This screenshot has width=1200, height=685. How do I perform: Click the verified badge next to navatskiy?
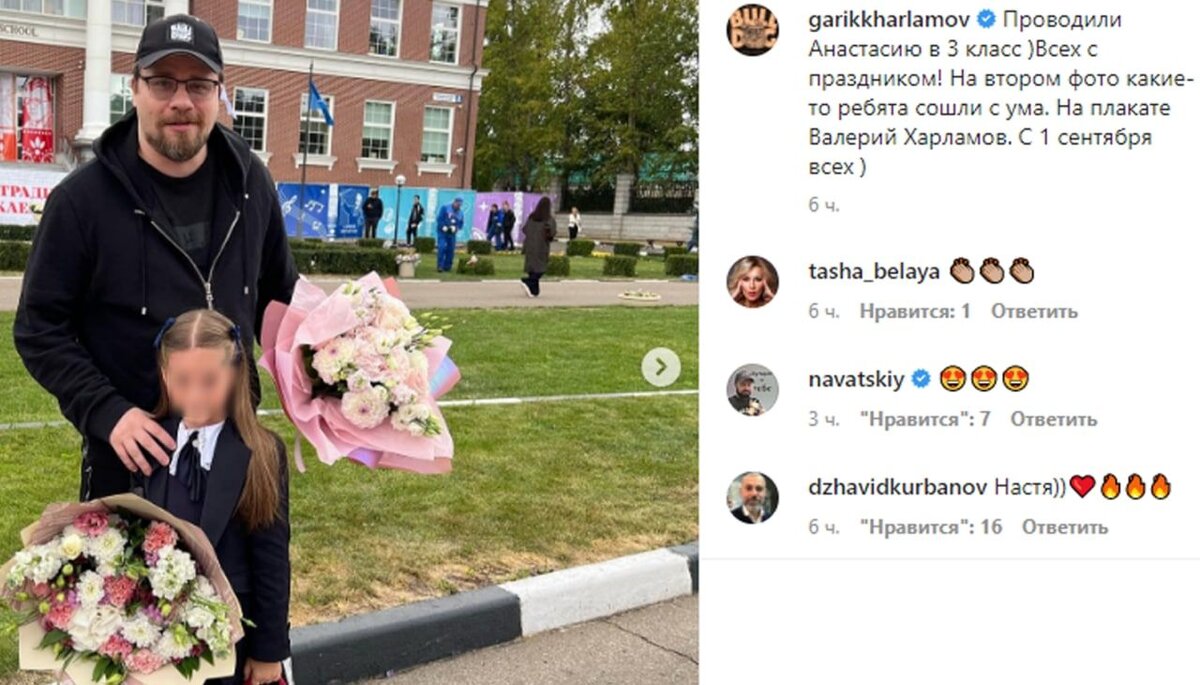coord(921,379)
